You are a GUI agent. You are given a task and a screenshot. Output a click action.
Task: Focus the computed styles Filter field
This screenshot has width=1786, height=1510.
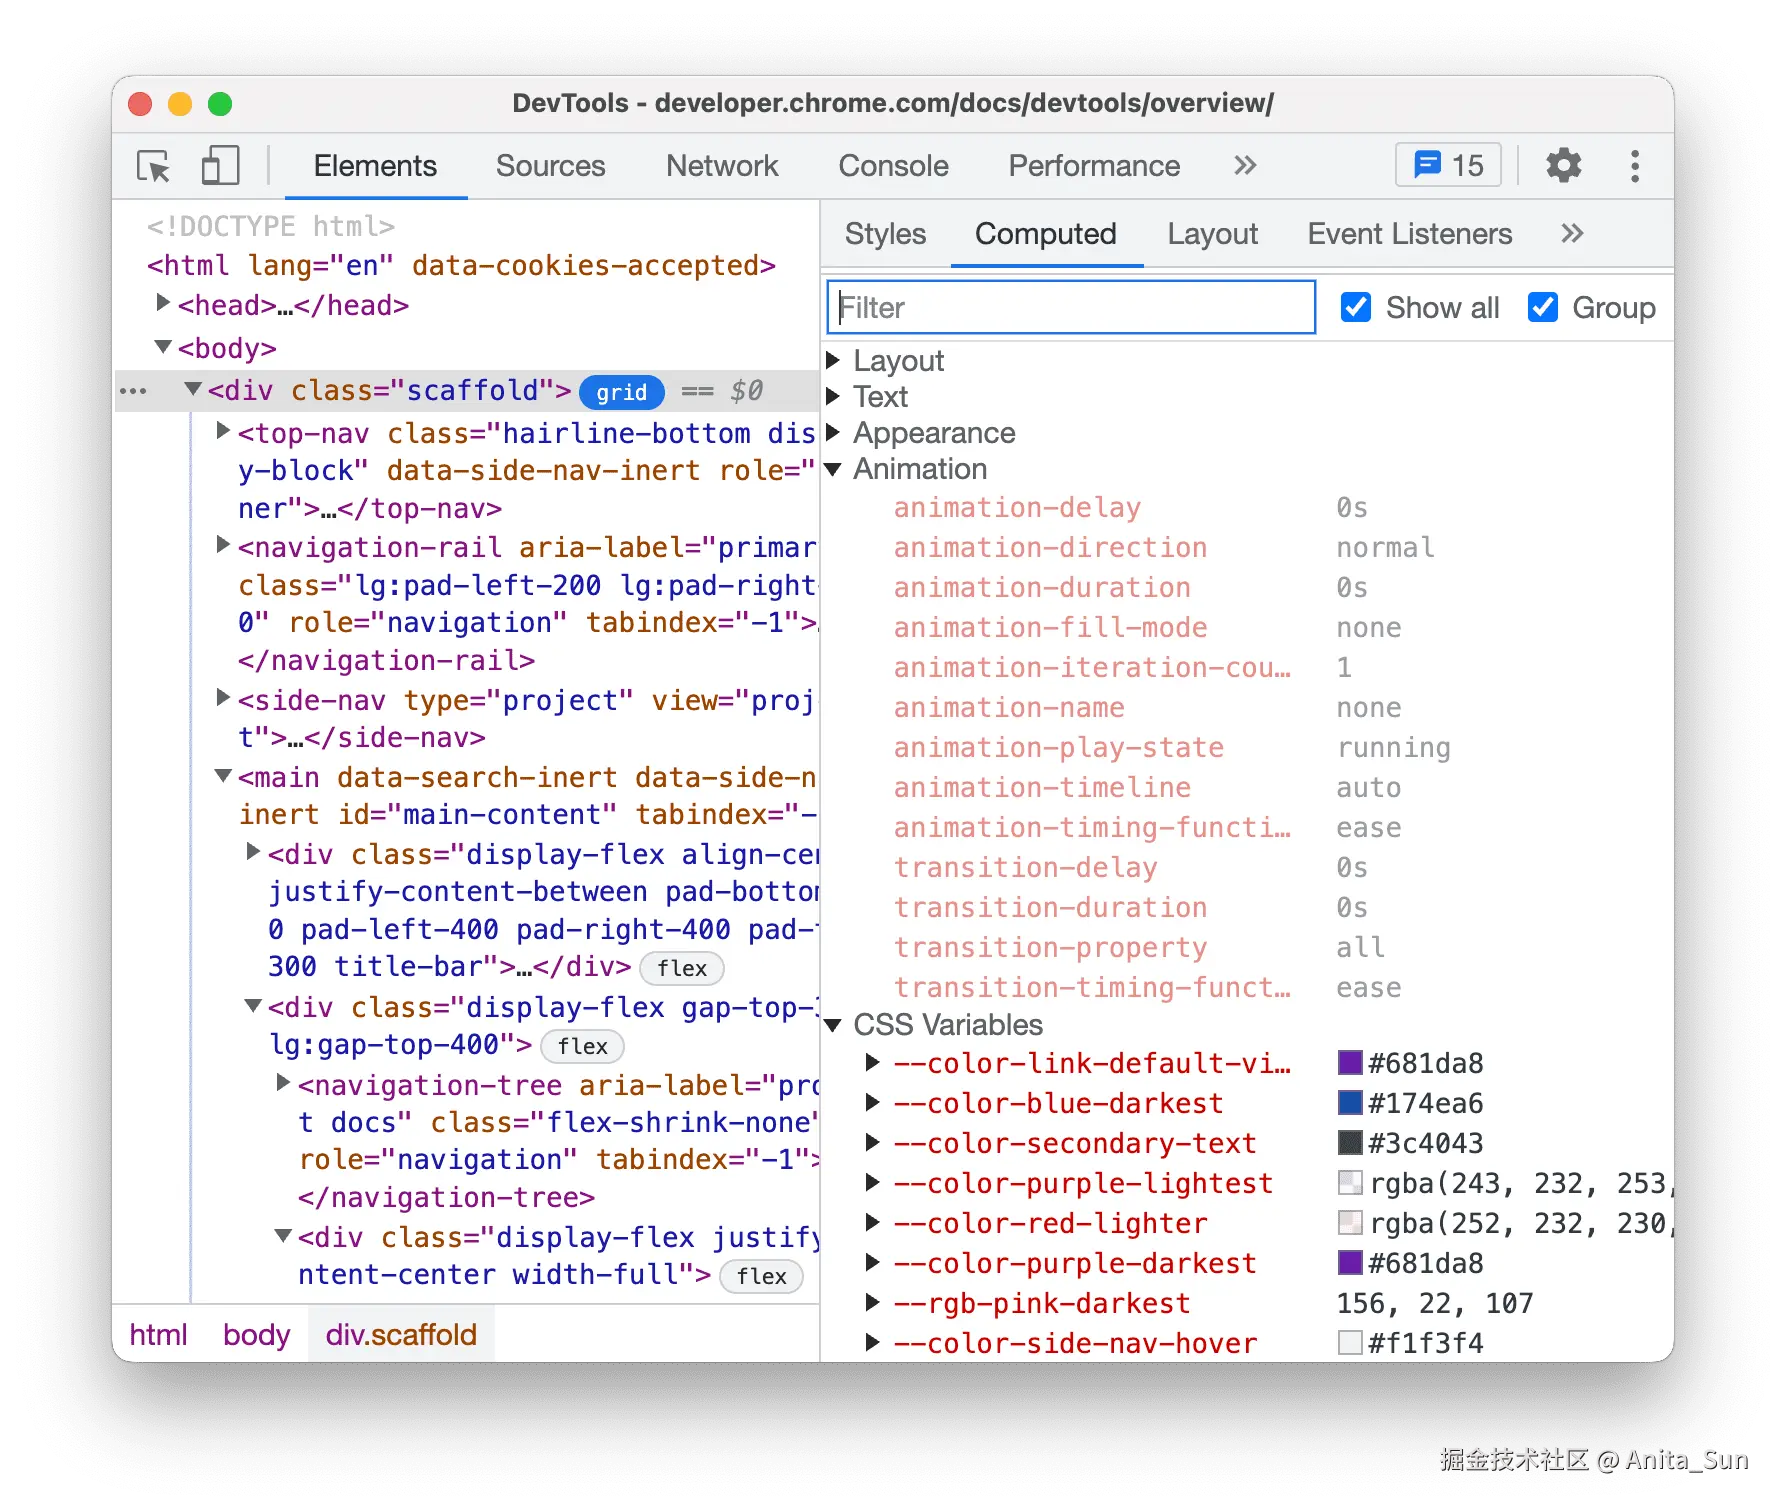tap(1071, 307)
